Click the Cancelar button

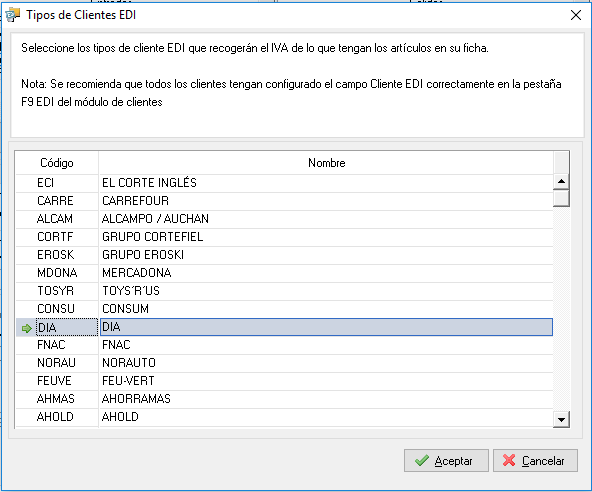(x=535, y=460)
